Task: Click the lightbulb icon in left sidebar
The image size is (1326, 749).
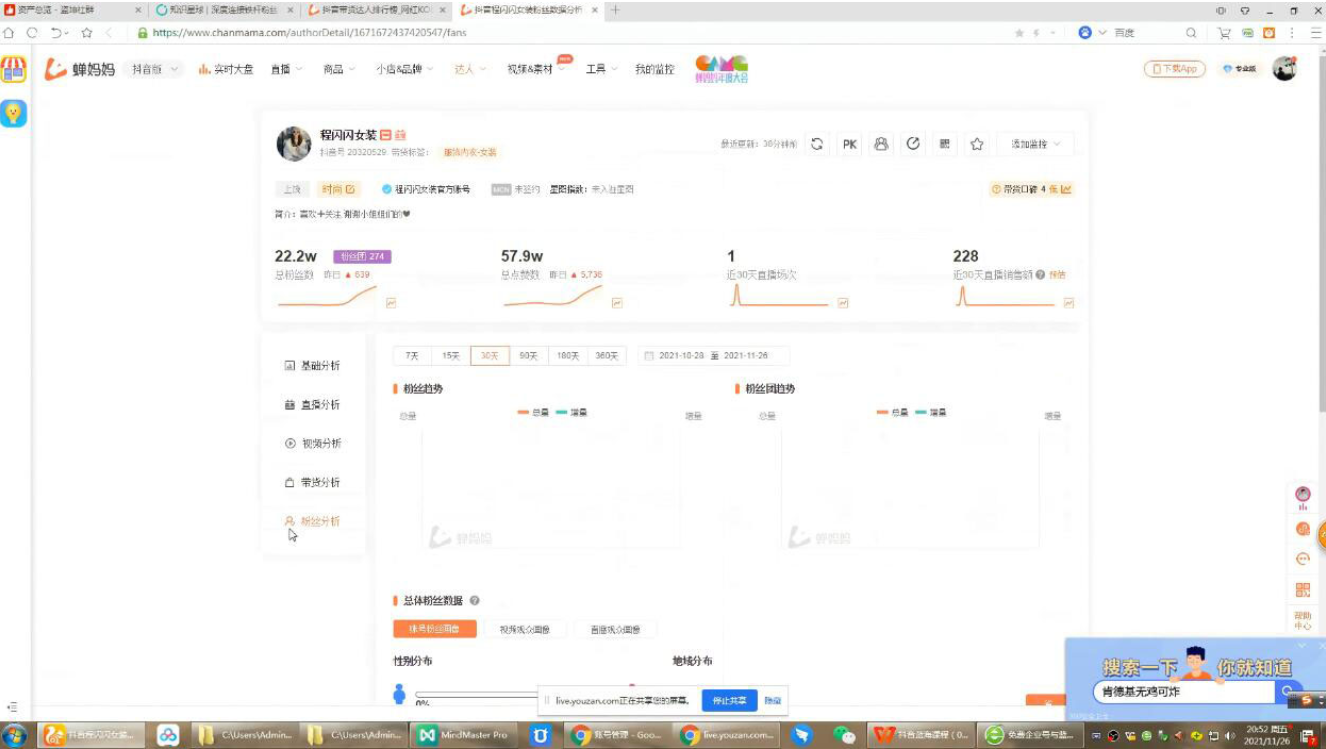Action: [13, 113]
